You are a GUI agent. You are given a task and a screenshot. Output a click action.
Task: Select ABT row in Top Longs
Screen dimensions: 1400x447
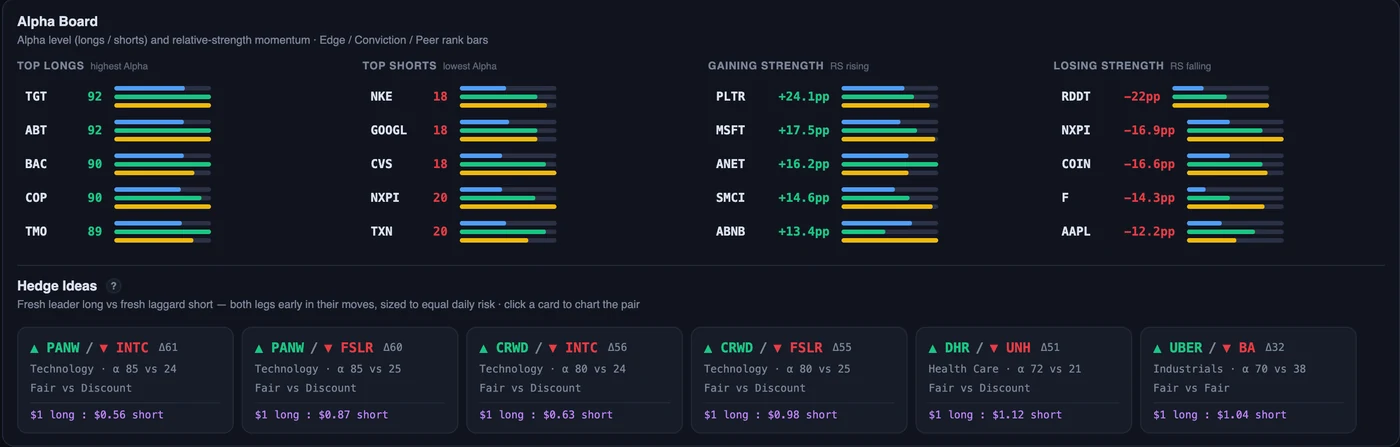tap(118, 130)
